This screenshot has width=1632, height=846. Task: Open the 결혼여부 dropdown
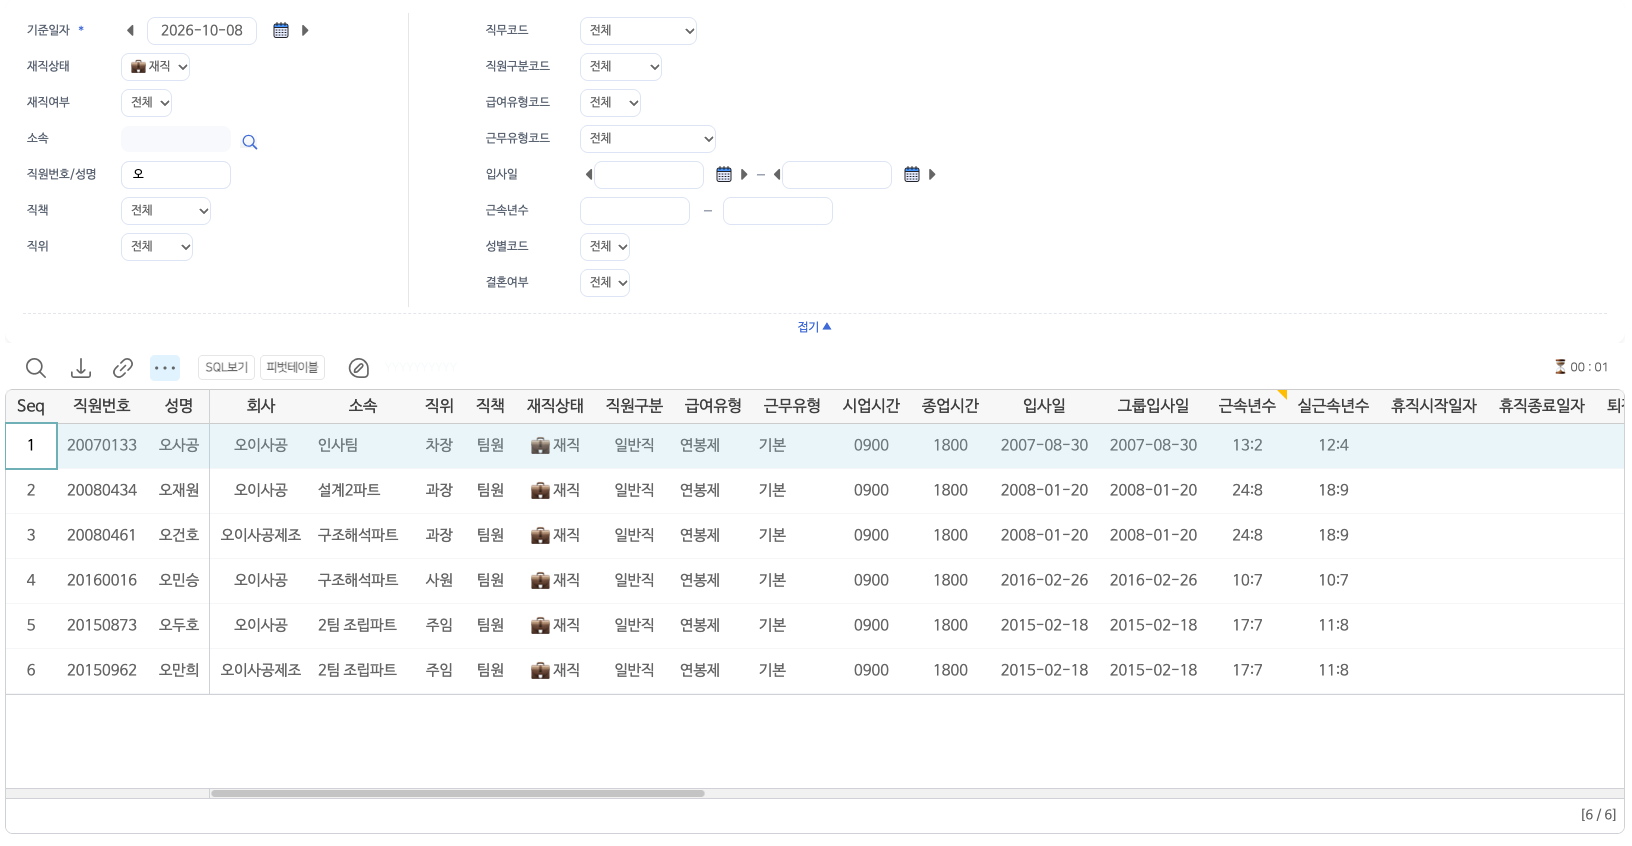(x=605, y=283)
